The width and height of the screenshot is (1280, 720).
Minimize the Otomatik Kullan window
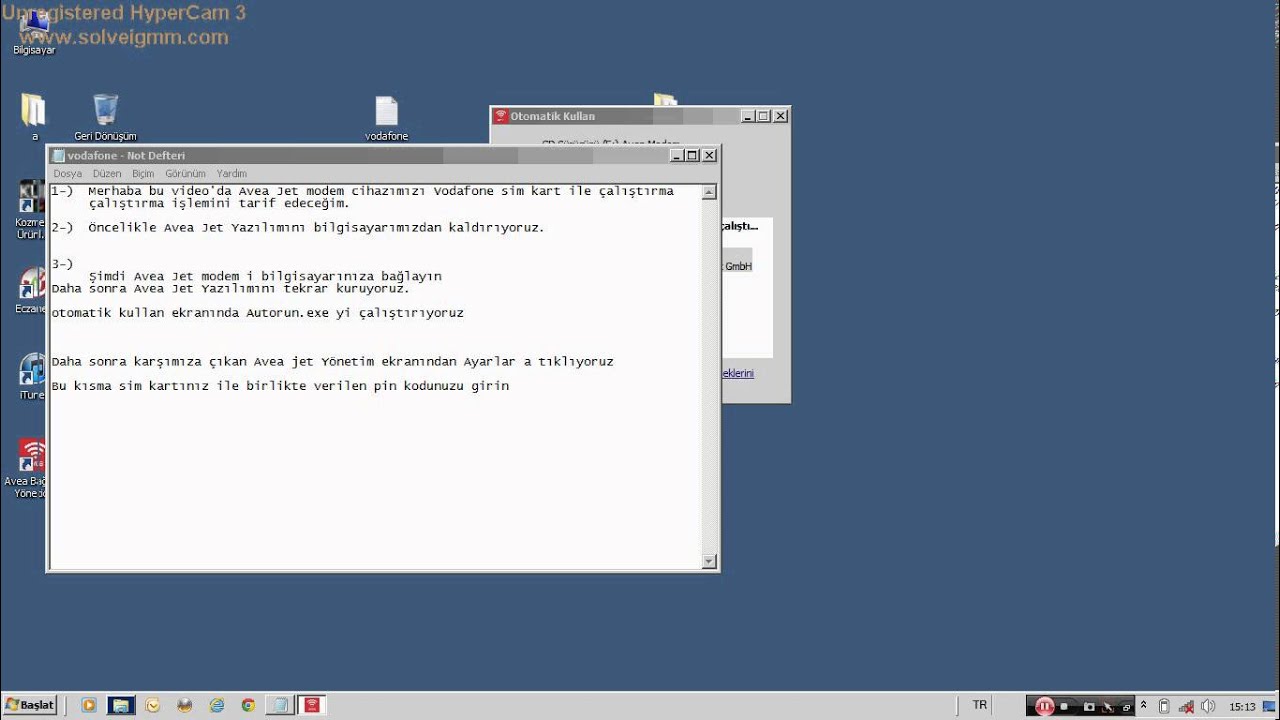(x=748, y=116)
